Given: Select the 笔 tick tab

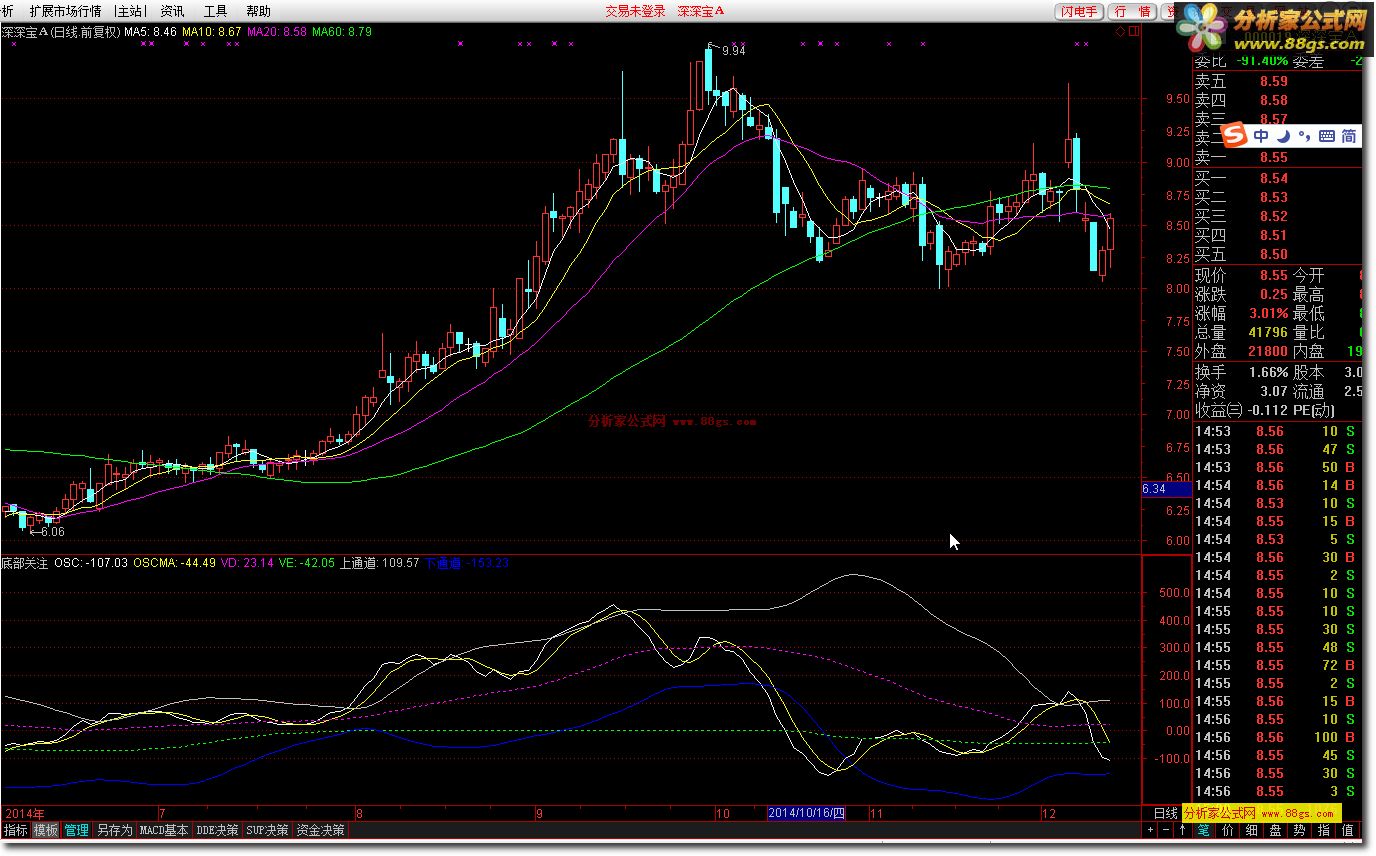Looking at the screenshot, I should click(1204, 830).
